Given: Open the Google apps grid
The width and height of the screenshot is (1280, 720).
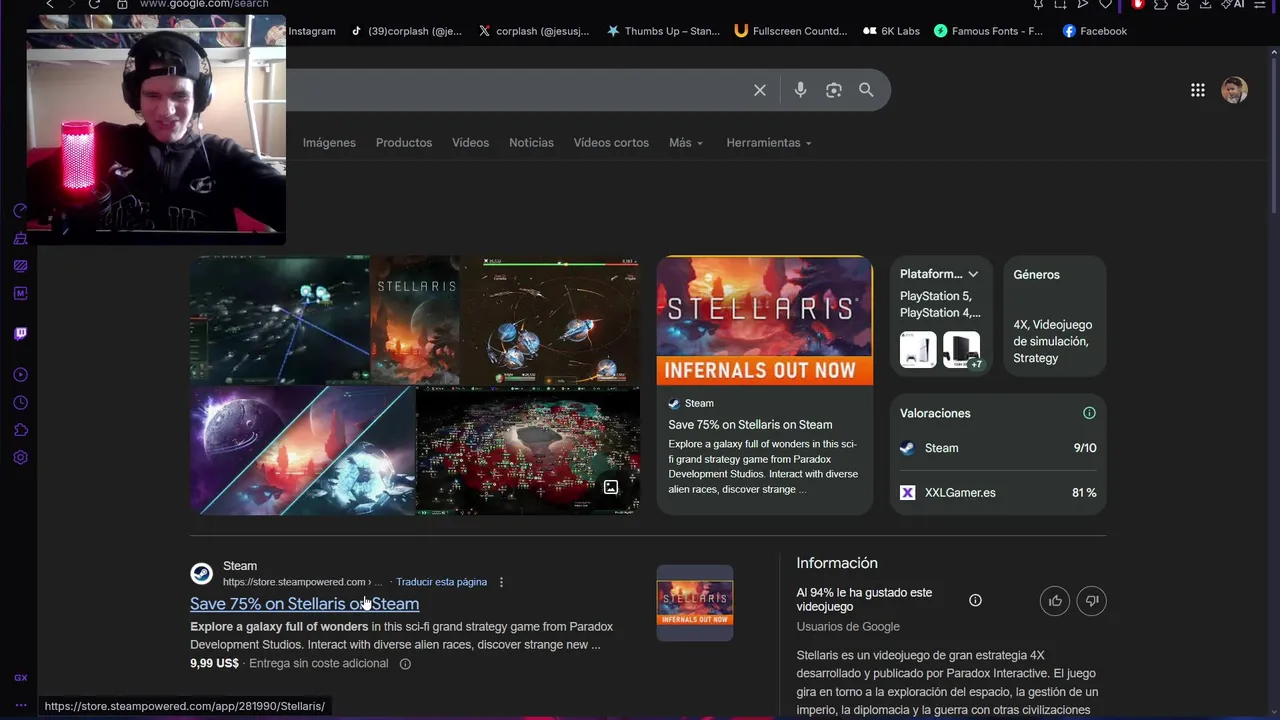Looking at the screenshot, I should point(1198,90).
